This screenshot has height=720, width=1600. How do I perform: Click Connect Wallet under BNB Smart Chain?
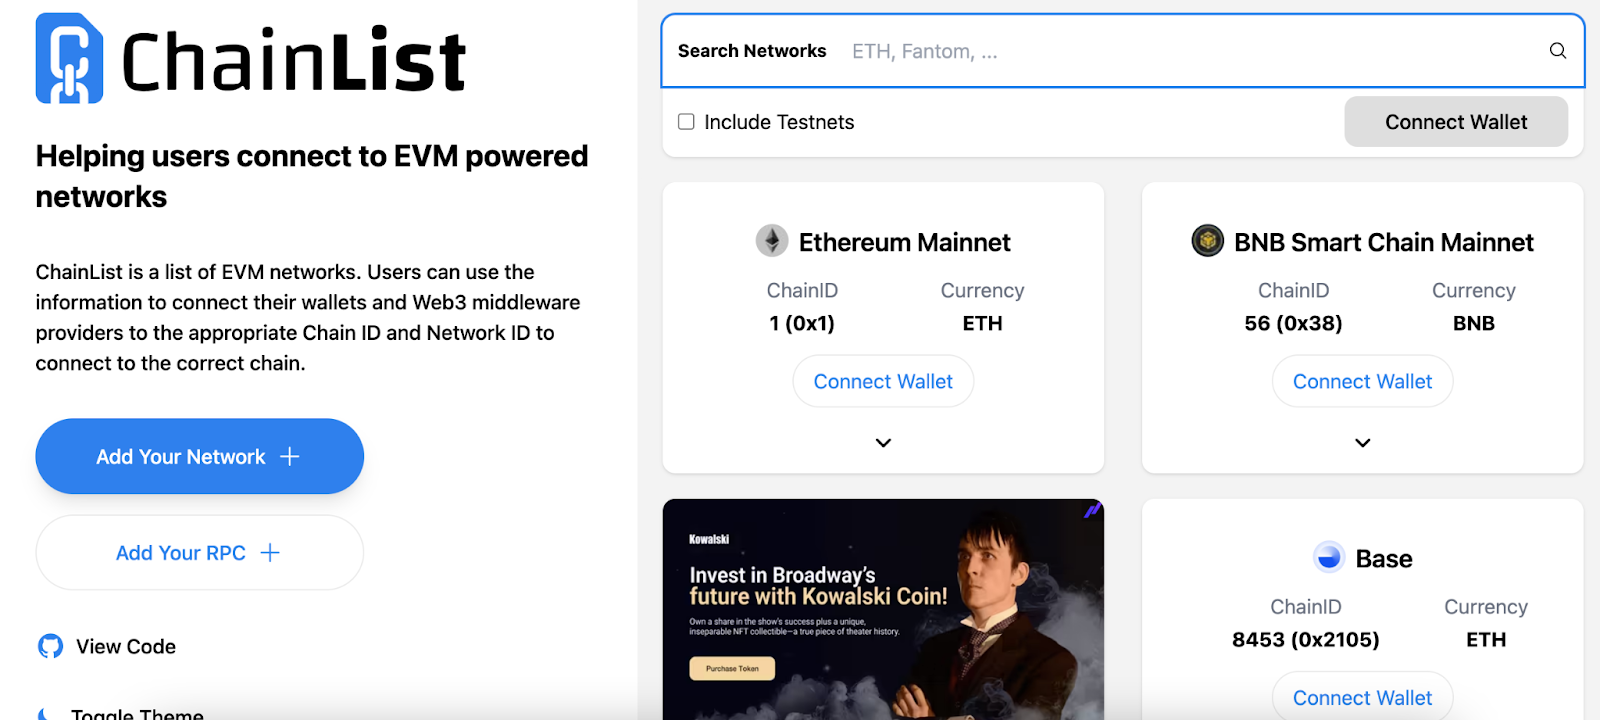point(1362,381)
